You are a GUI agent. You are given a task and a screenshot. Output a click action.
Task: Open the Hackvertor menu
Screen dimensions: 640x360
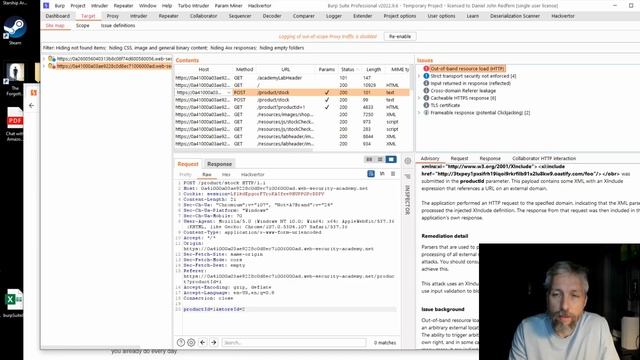[x=260, y=6]
